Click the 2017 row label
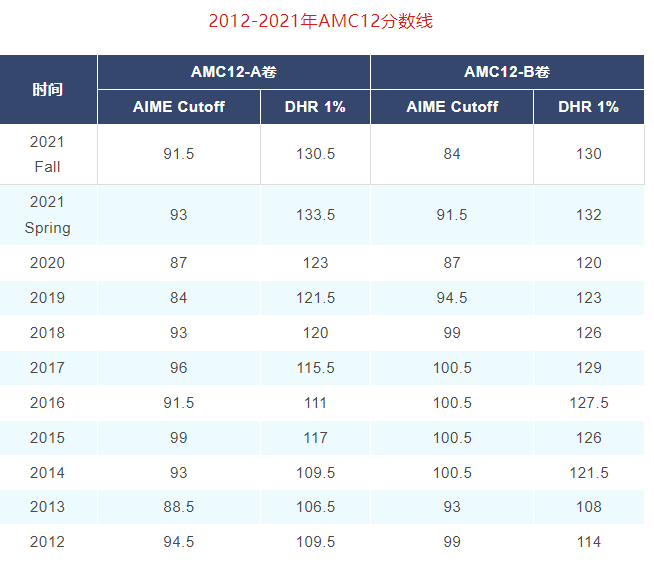The height and width of the screenshot is (566, 654). [x=48, y=368]
